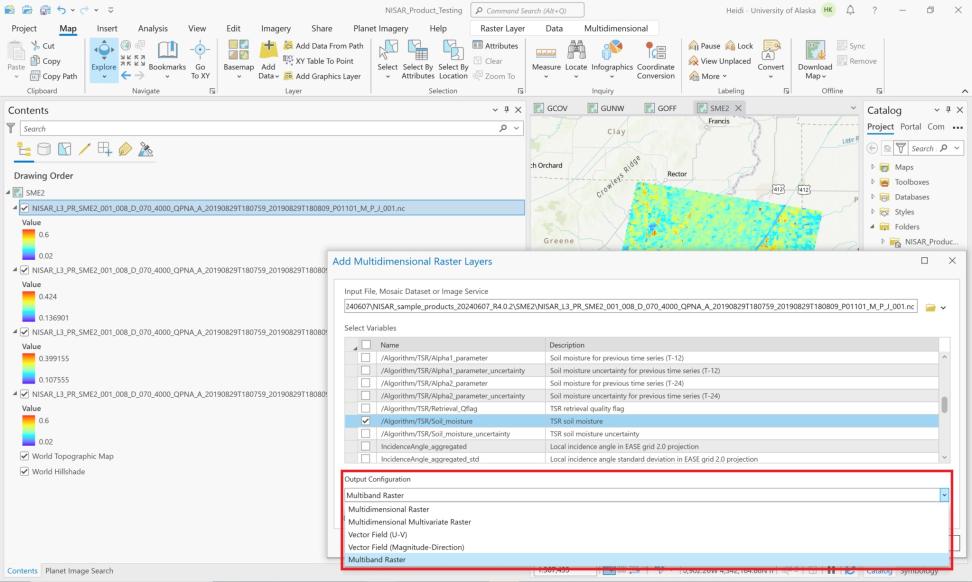
Task: Open the Attributes pane button
Action: pyautogui.click(x=495, y=46)
